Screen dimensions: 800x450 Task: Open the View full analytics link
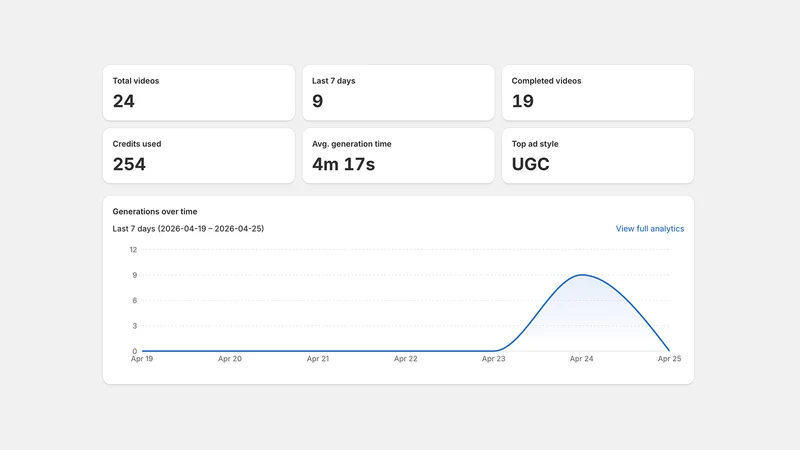pyautogui.click(x=649, y=229)
